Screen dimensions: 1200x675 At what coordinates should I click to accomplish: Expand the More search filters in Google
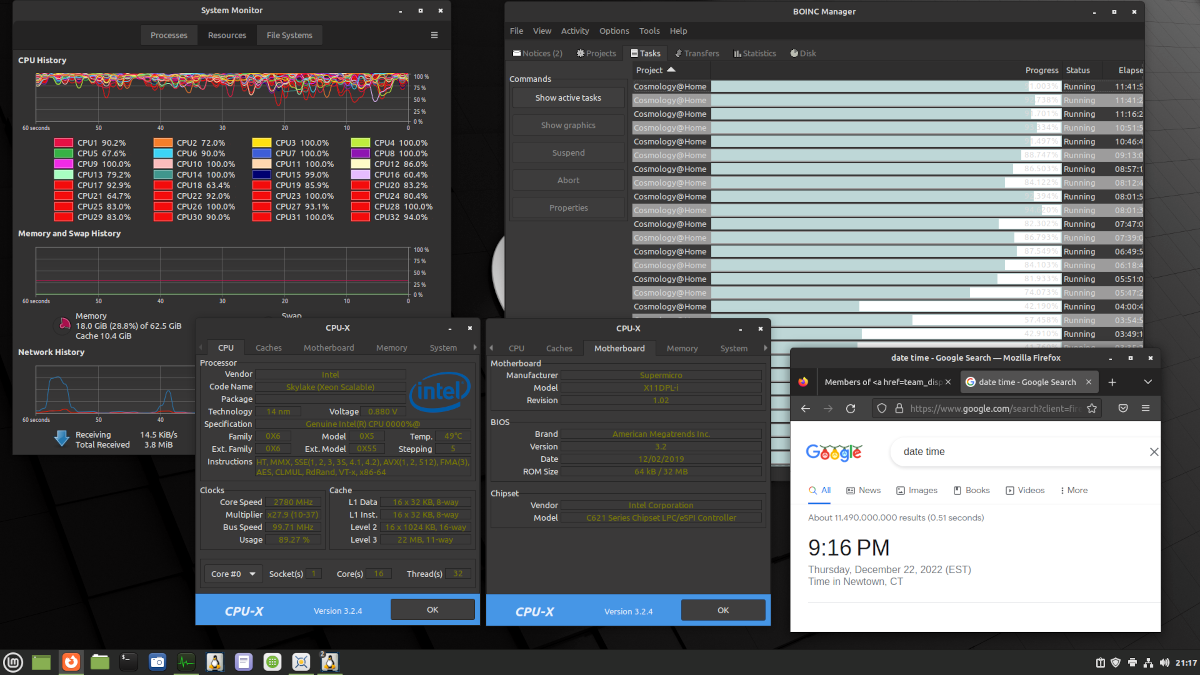pos(1073,490)
